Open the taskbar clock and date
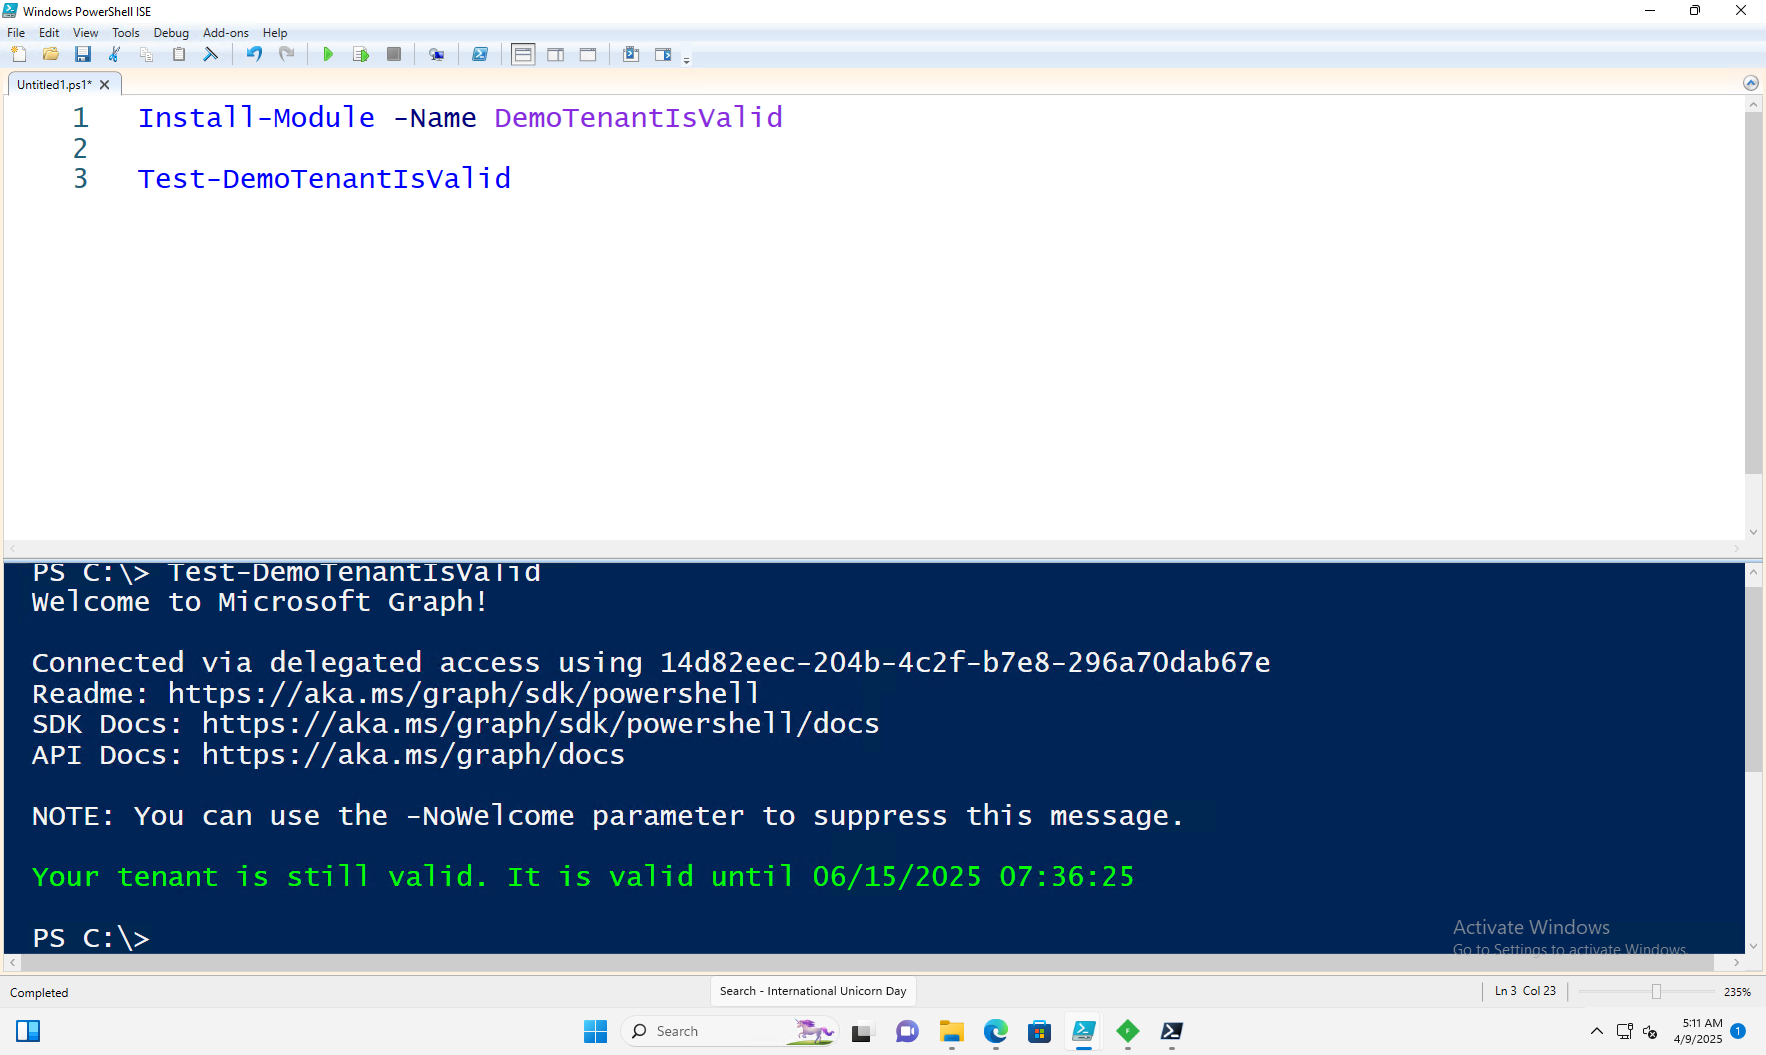The image size is (1766, 1055). tap(1698, 1031)
